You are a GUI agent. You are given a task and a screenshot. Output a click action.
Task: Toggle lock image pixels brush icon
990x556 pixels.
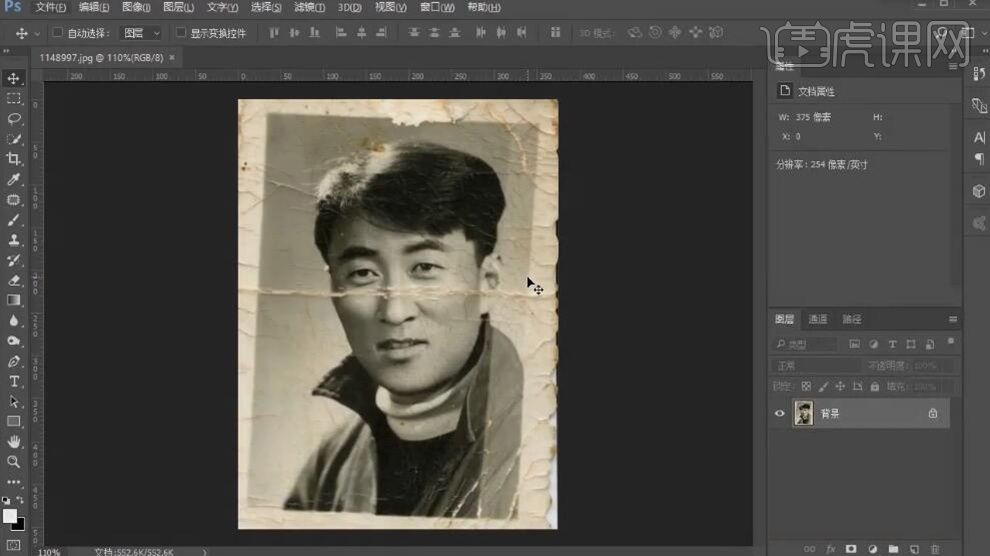pyautogui.click(x=823, y=386)
